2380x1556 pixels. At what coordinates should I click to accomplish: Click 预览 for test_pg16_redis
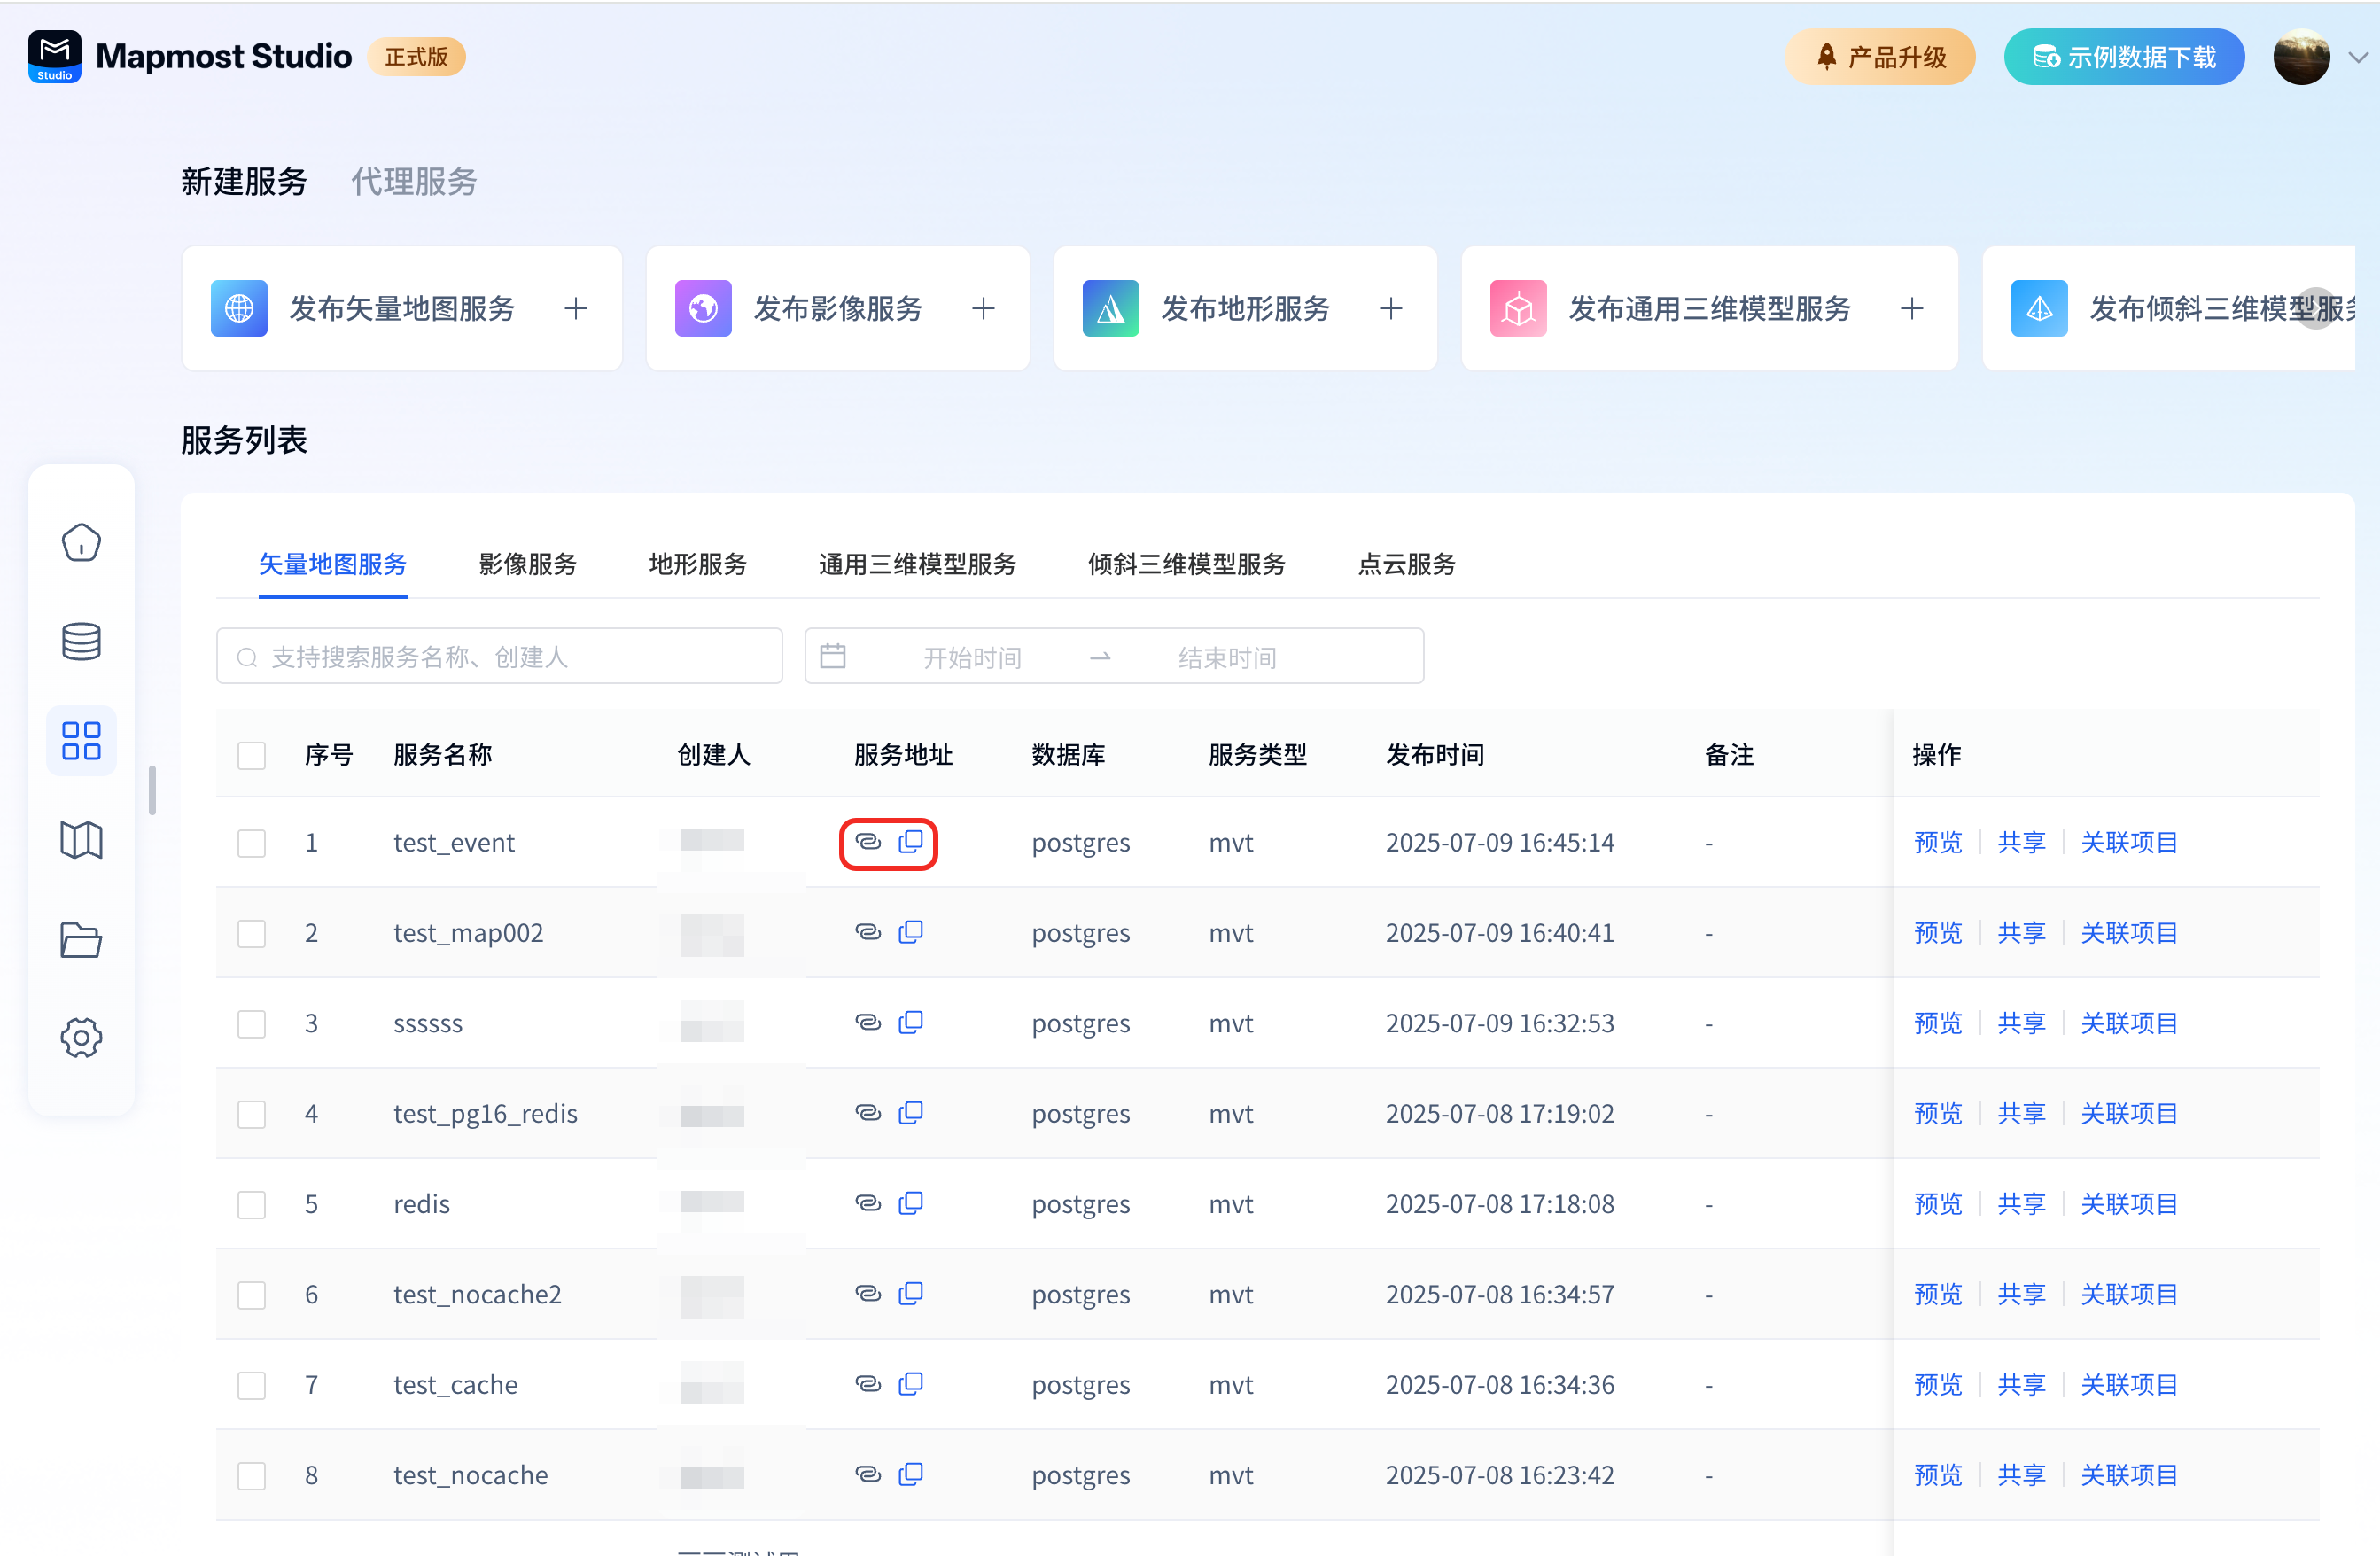1938,1114
